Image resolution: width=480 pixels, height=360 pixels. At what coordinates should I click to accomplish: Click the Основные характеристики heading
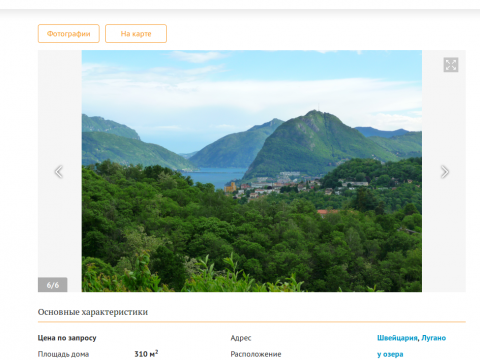point(93,312)
